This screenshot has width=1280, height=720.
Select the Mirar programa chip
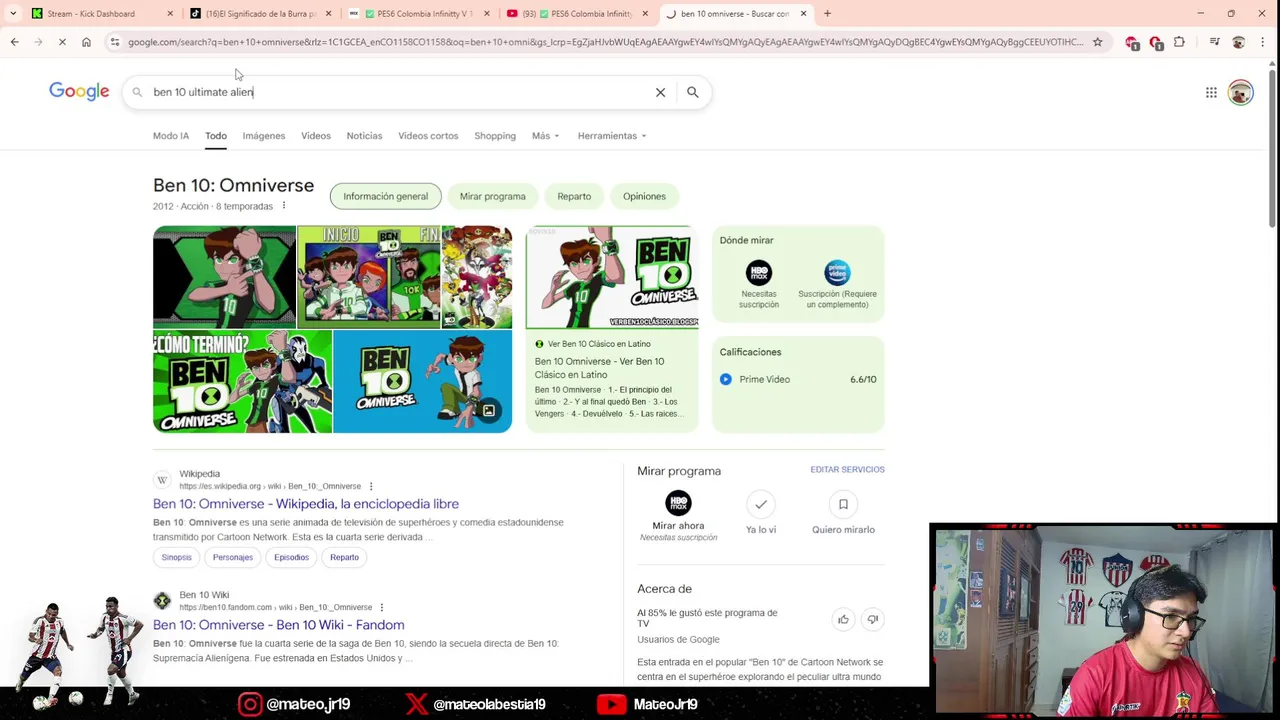(x=492, y=196)
